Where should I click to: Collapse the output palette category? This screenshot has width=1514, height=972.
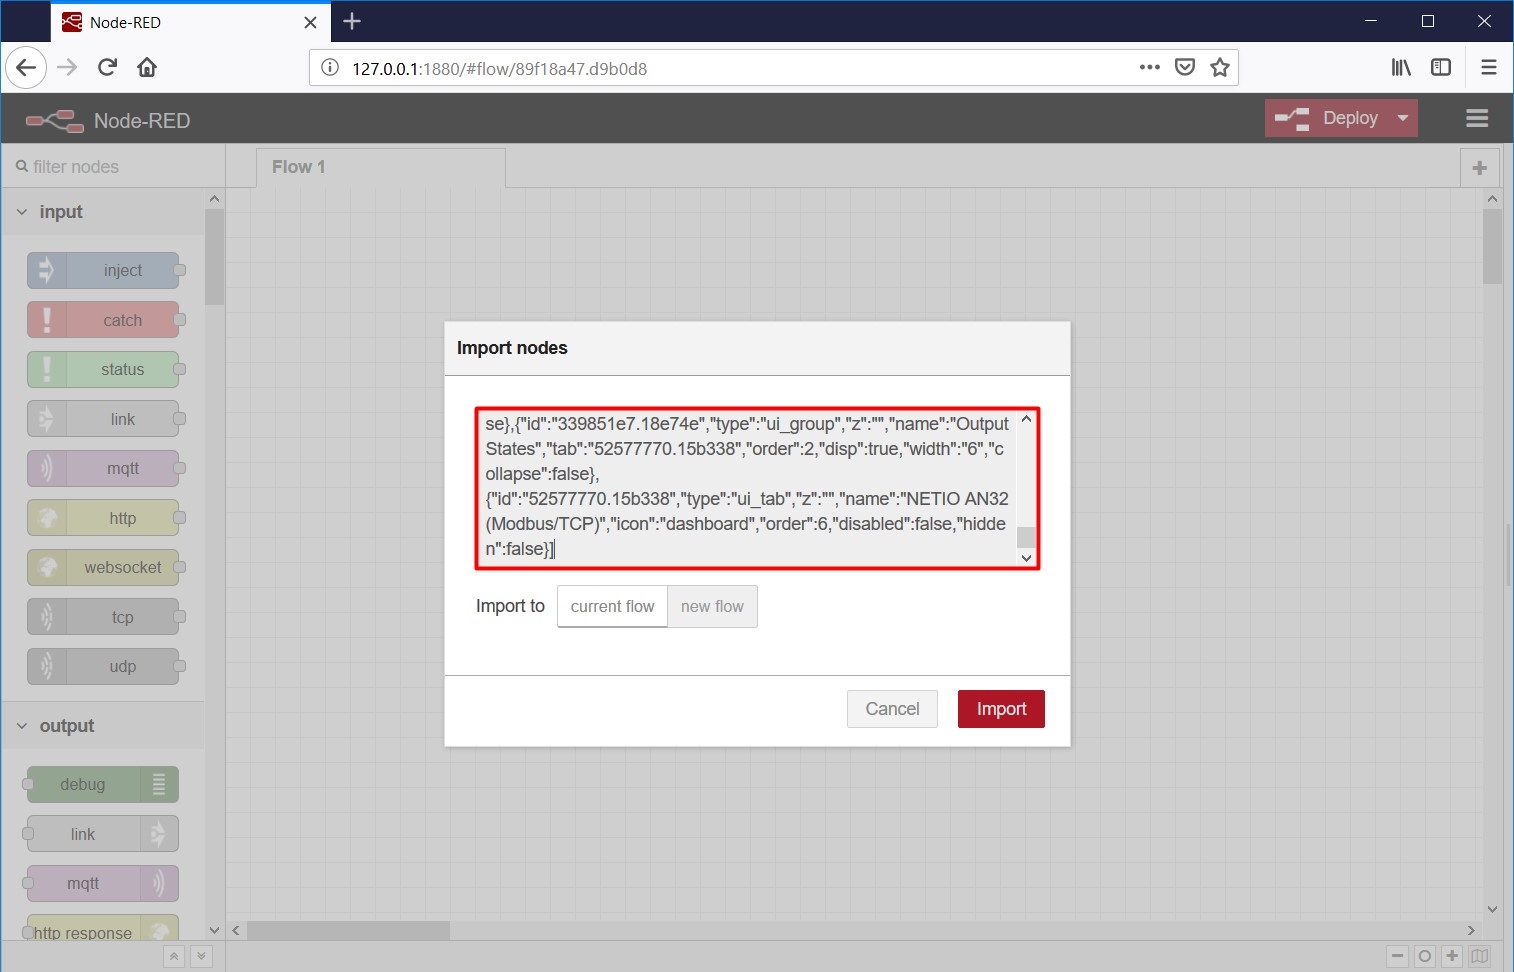coord(103,726)
